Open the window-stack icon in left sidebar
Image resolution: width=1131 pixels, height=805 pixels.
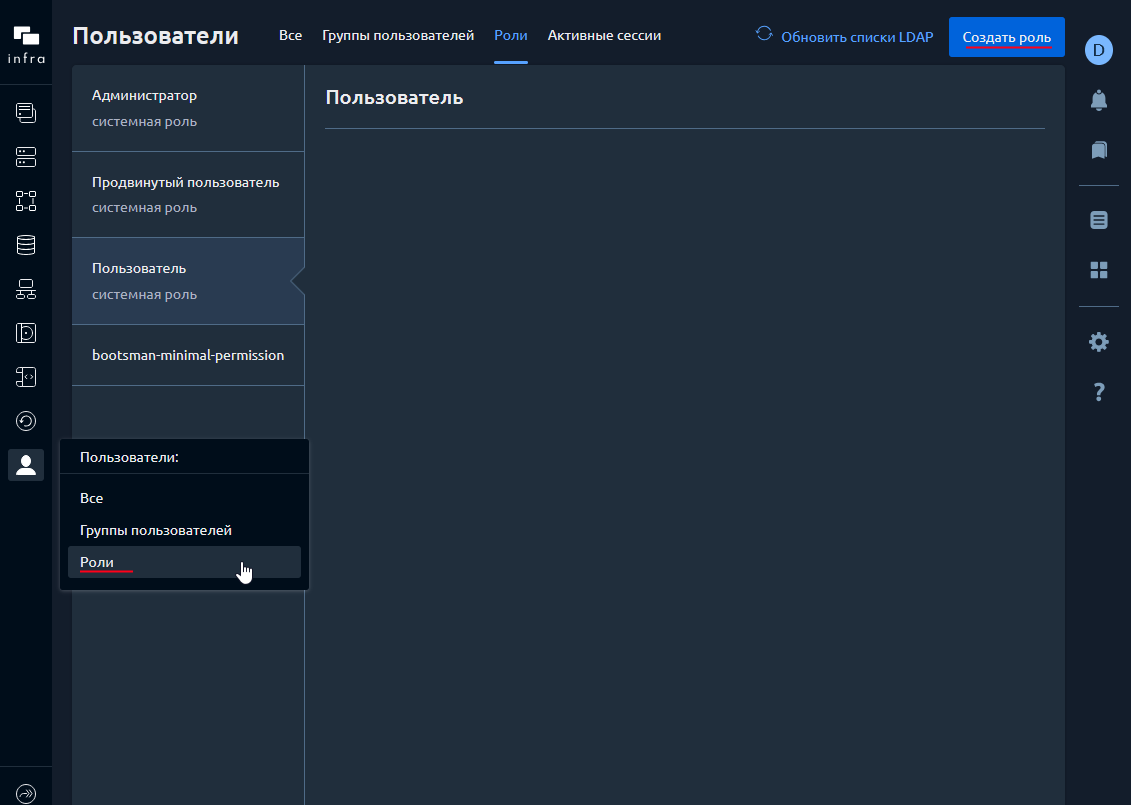tap(26, 113)
